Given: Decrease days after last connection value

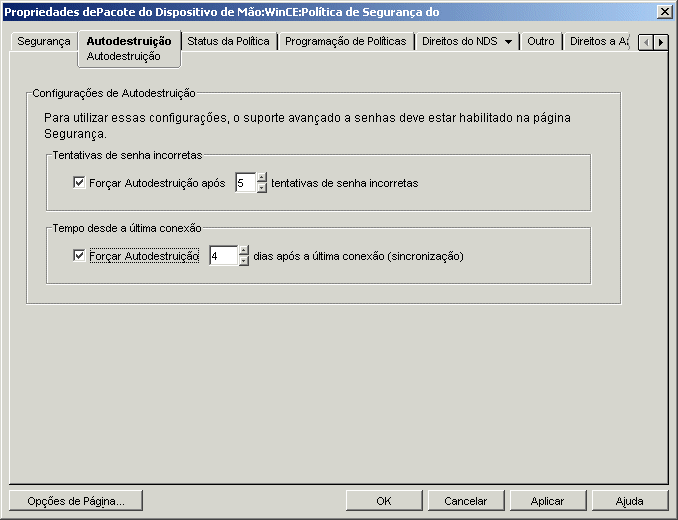Looking at the screenshot, I should point(244,261).
